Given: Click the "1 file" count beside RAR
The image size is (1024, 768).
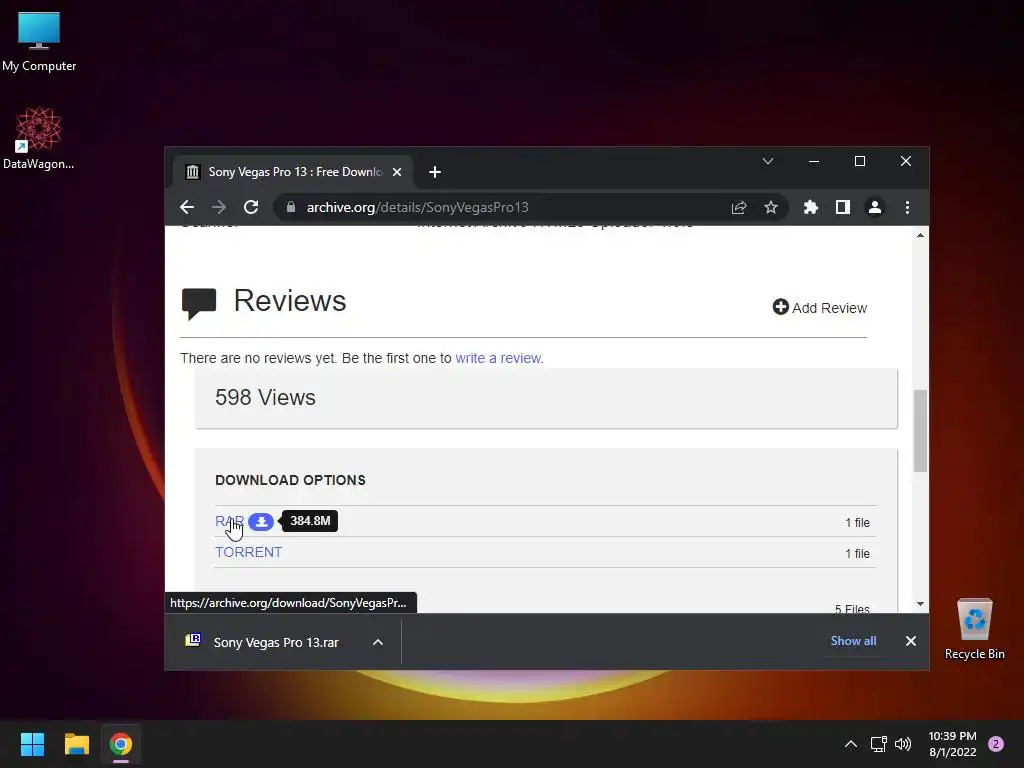Looking at the screenshot, I should tap(857, 522).
